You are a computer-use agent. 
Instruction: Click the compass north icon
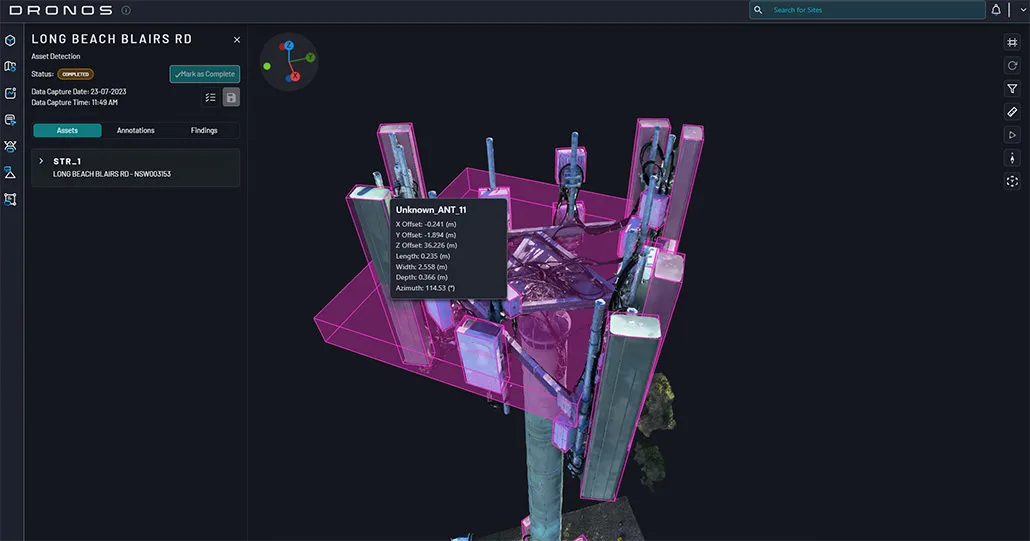[x=1012, y=158]
